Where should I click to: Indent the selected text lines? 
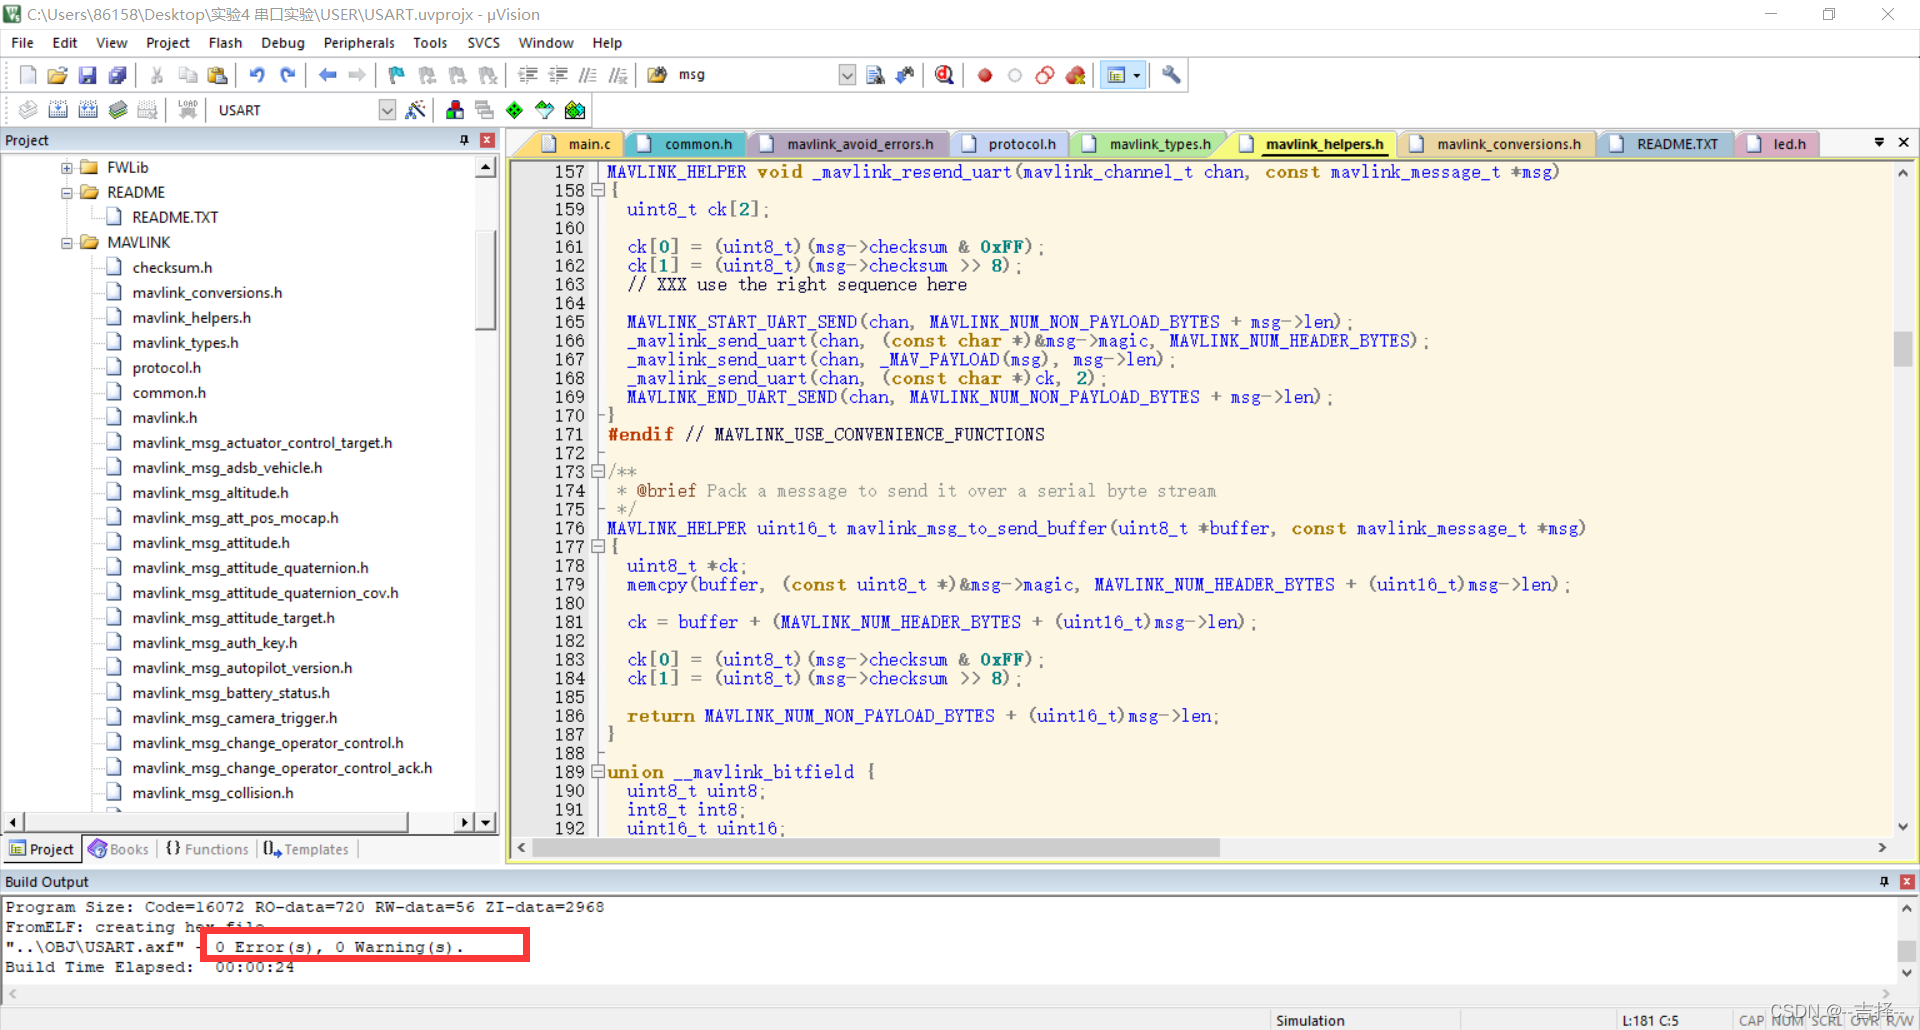(x=528, y=75)
